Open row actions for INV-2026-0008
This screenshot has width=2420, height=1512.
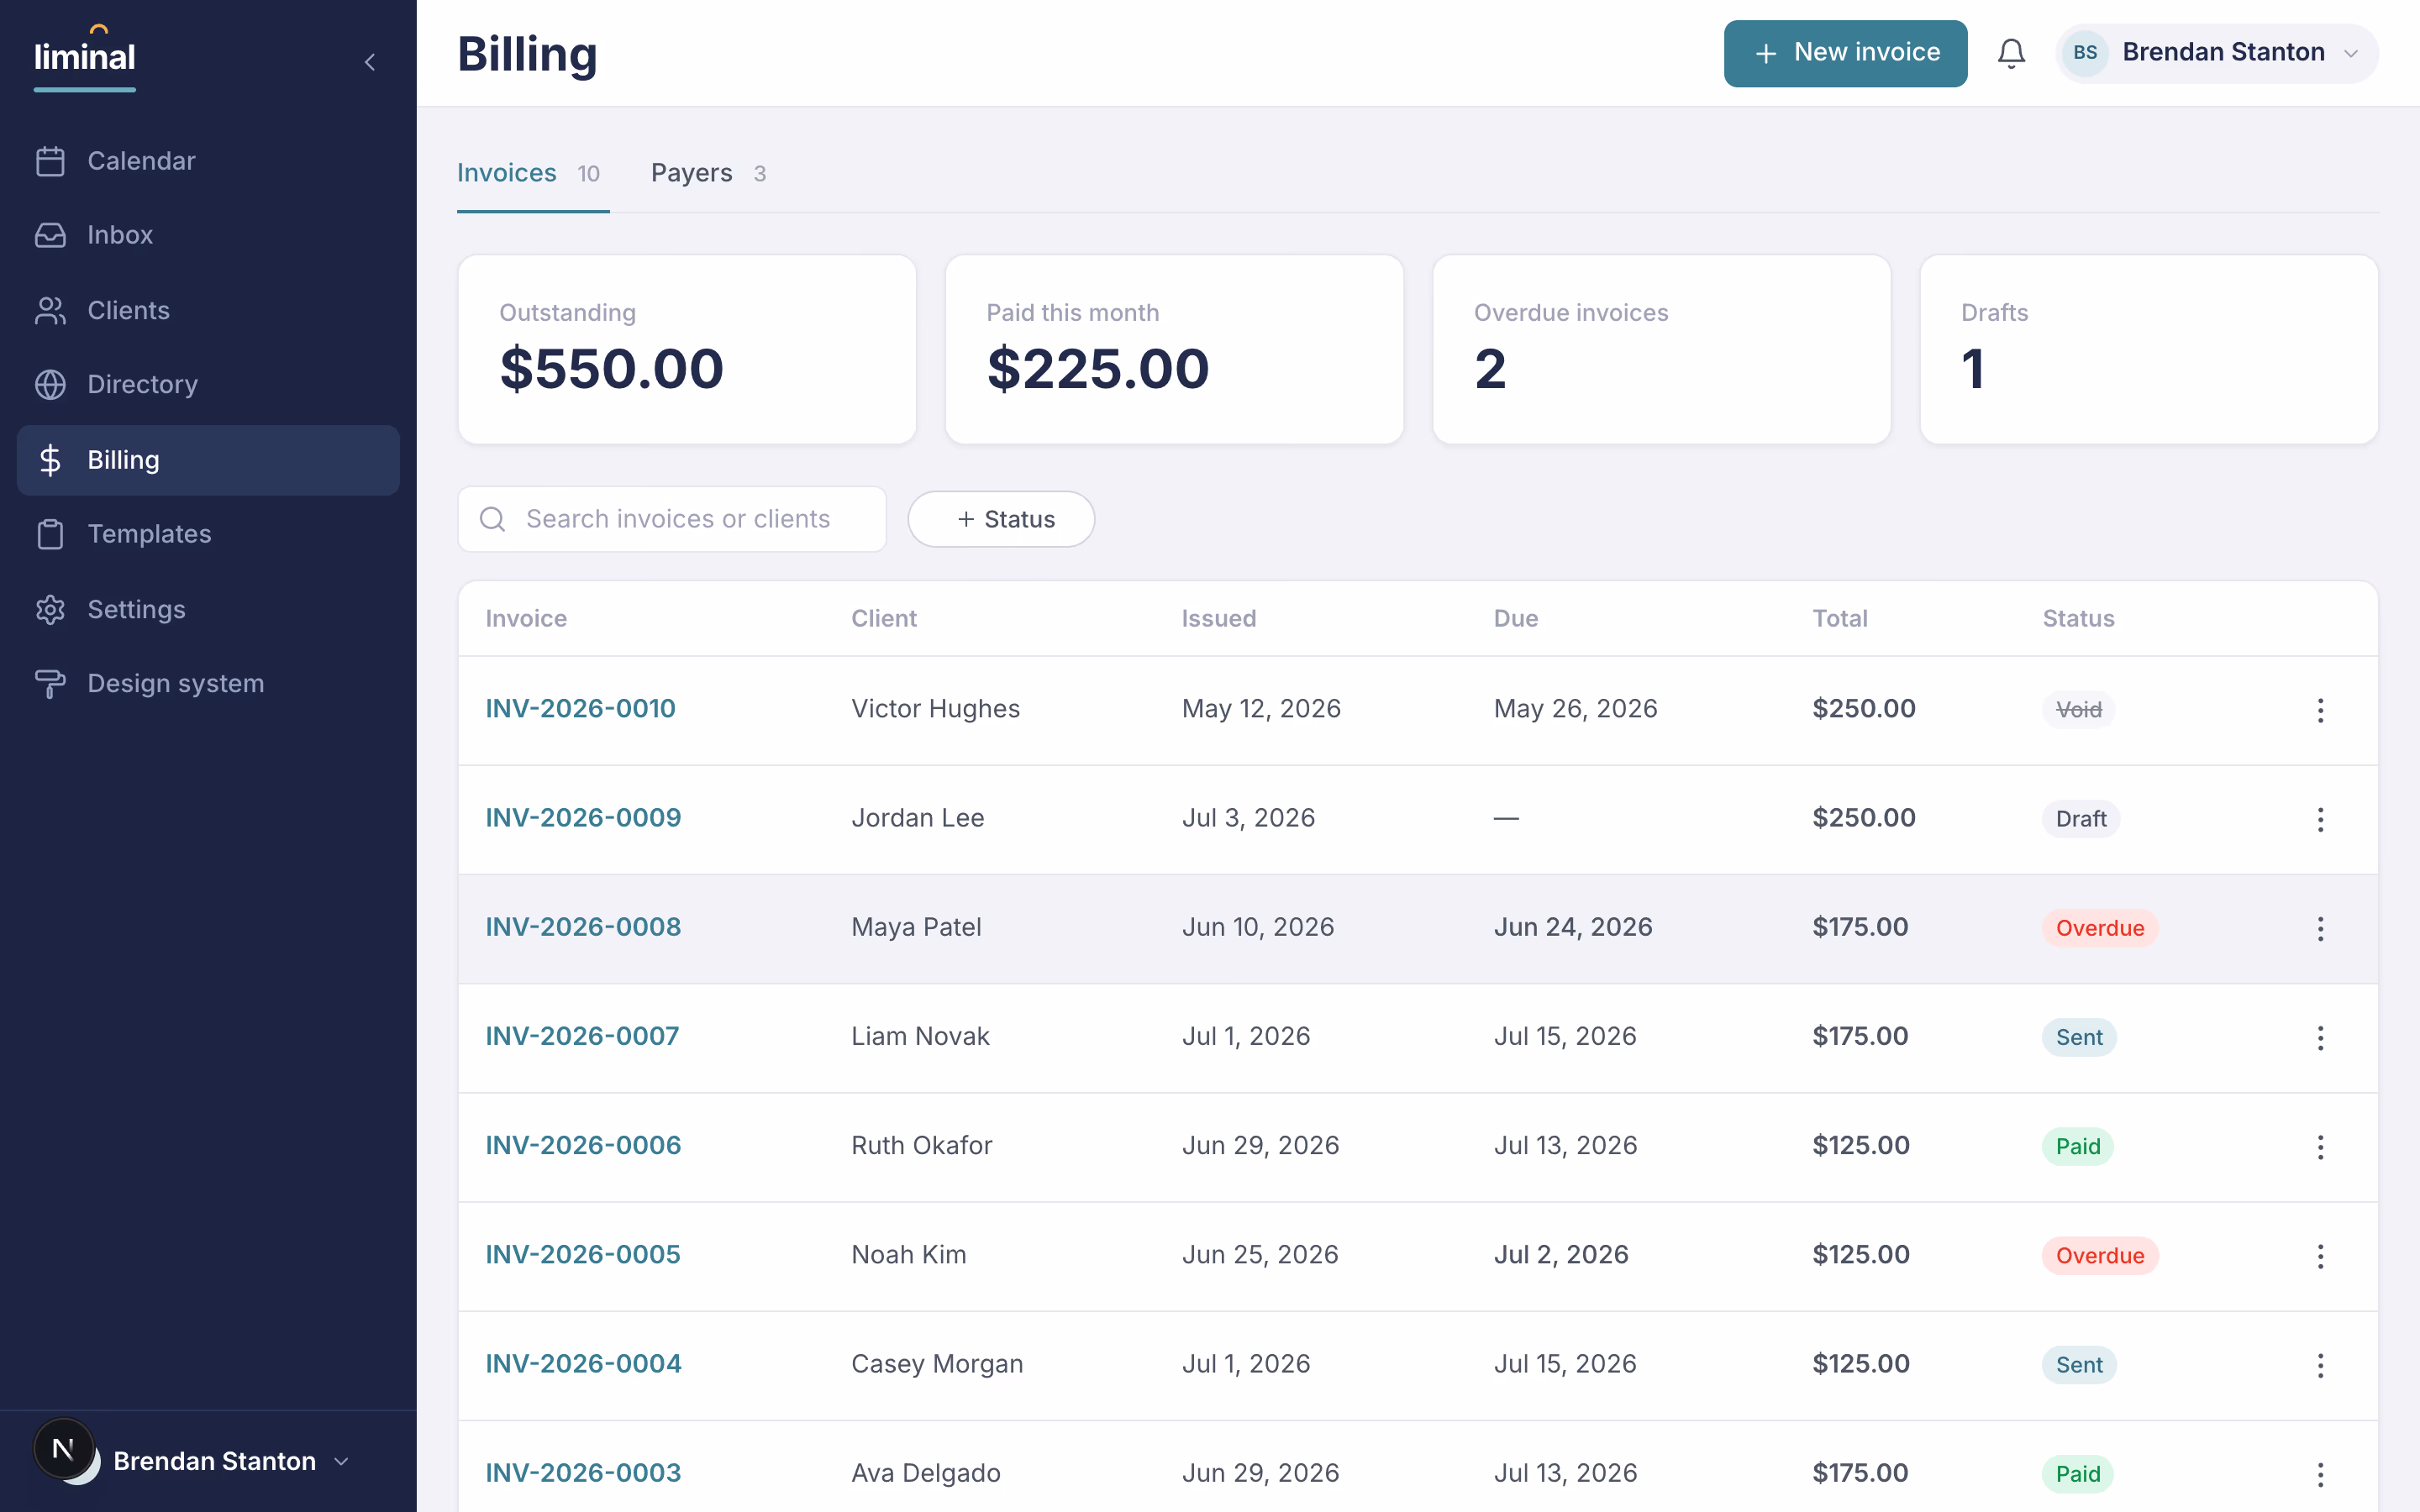tap(2320, 929)
